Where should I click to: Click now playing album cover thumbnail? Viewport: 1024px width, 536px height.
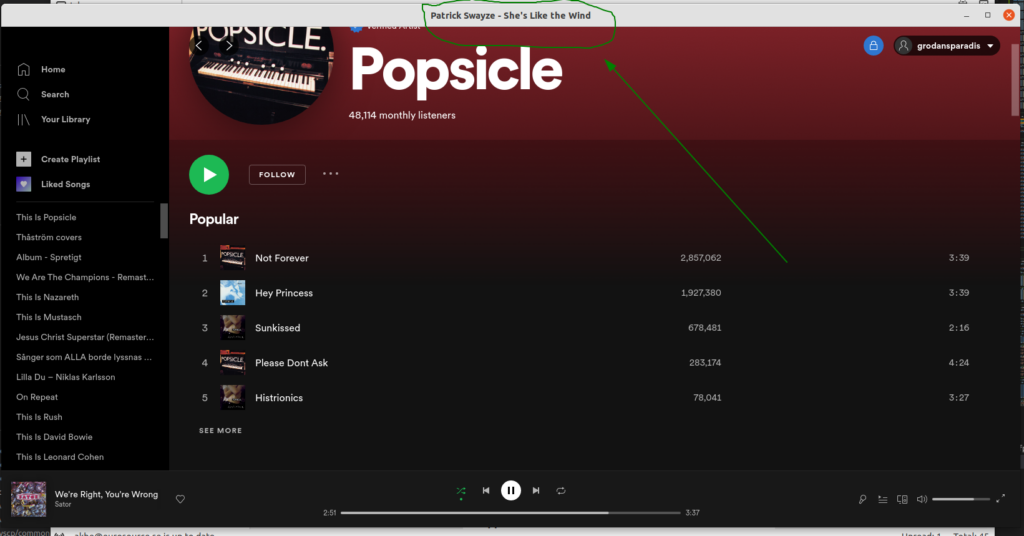click(x=29, y=499)
